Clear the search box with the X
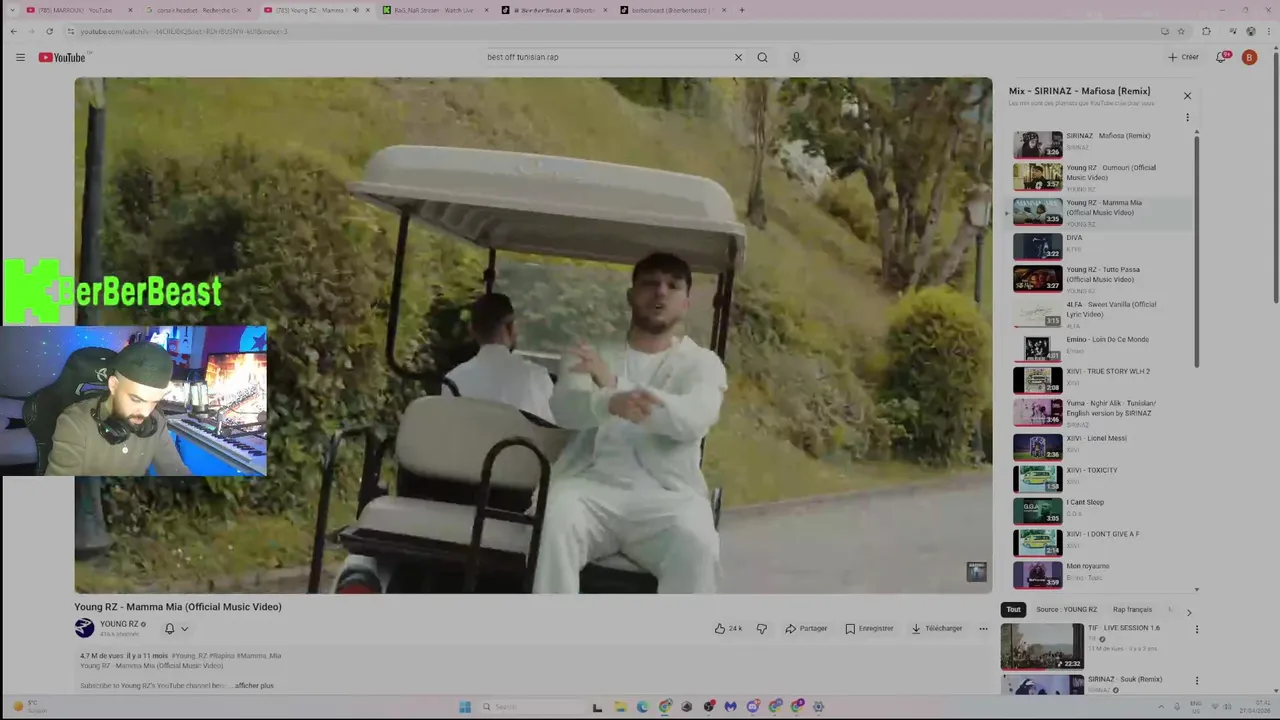Image resolution: width=1280 pixels, height=720 pixels. 738,57
